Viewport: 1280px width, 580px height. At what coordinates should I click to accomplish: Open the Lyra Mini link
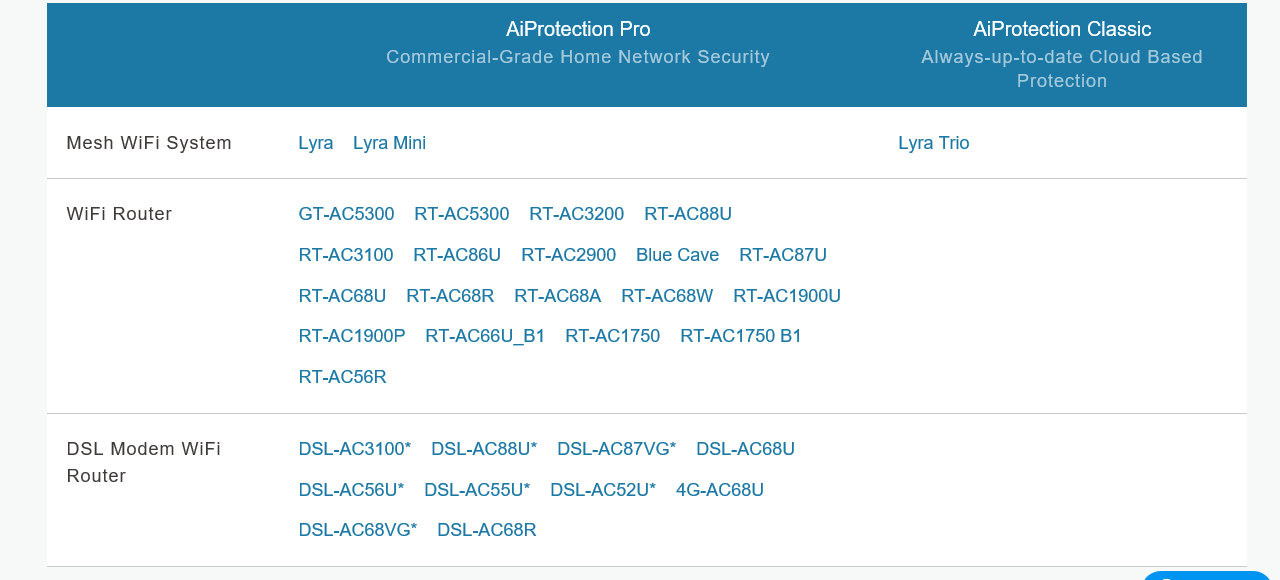389,143
